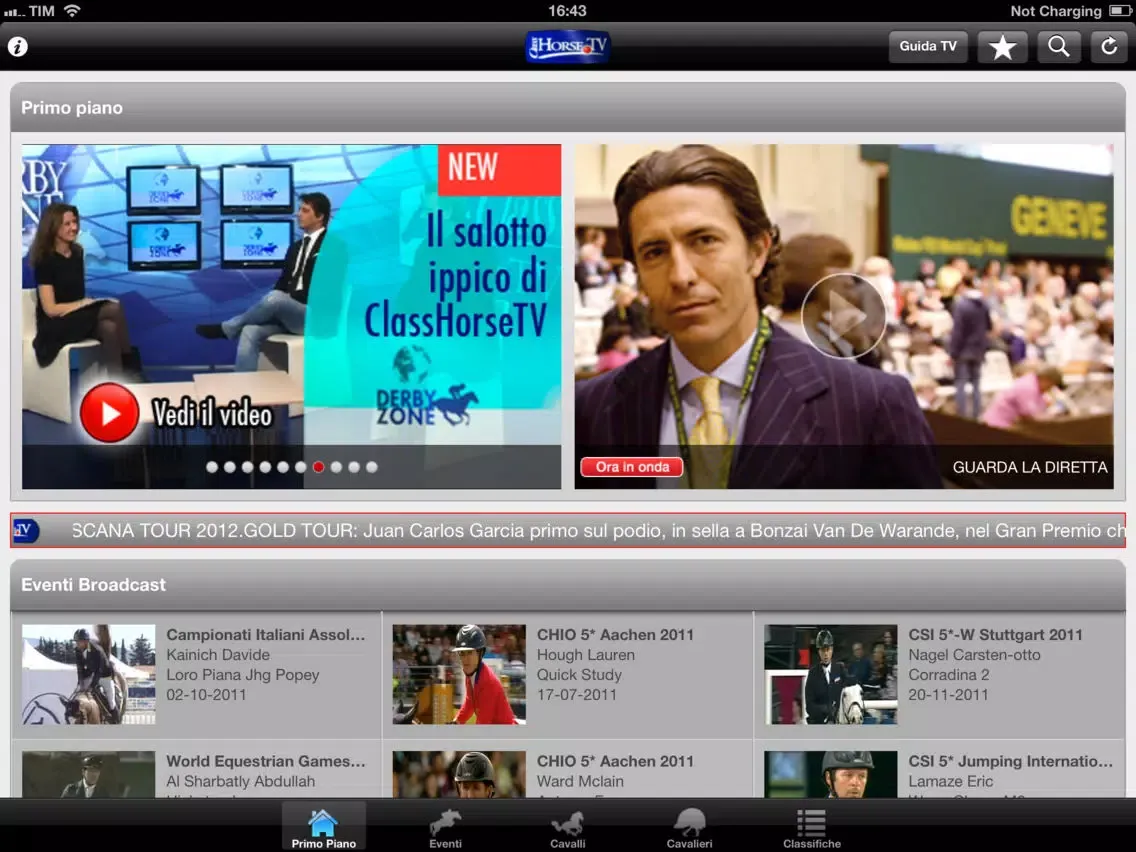
Task: Select the third carousel page dot
Action: point(247,467)
